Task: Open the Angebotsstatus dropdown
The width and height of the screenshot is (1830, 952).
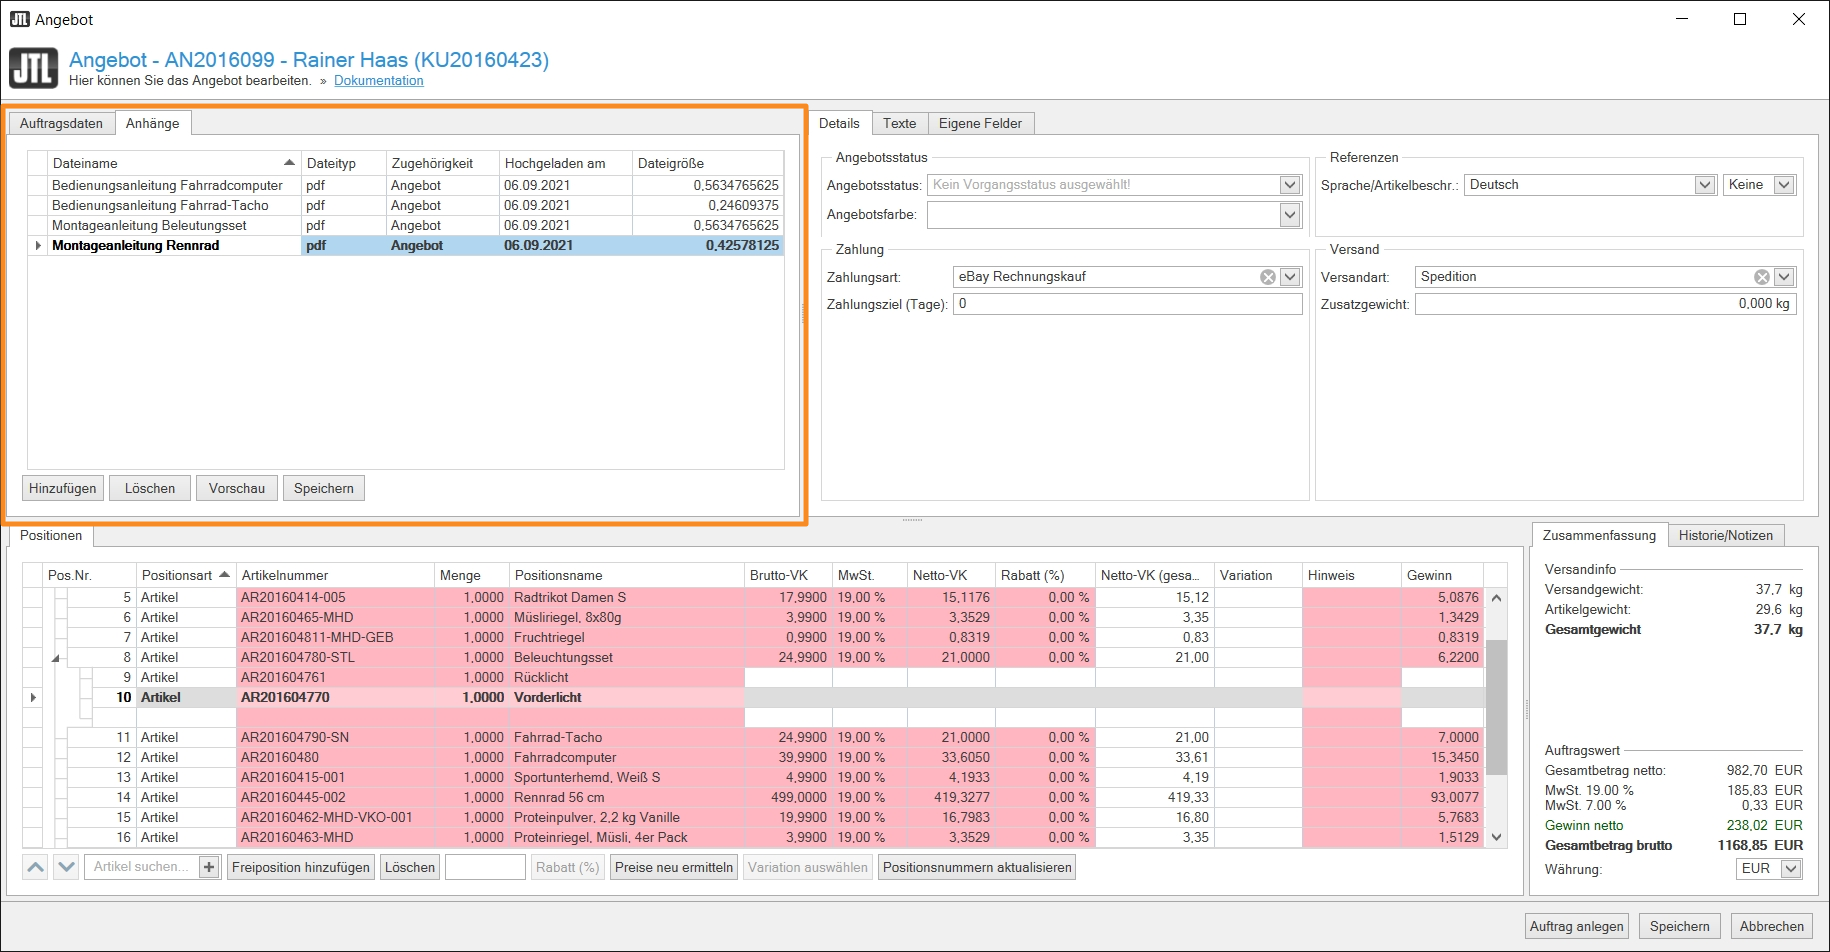Action: [x=1290, y=185]
